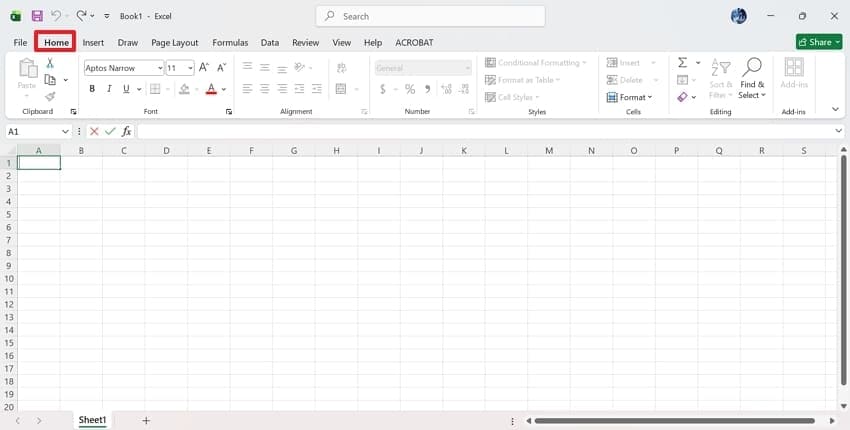Expand the formula bar
Screen dimensions: 850x430
coord(839,131)
